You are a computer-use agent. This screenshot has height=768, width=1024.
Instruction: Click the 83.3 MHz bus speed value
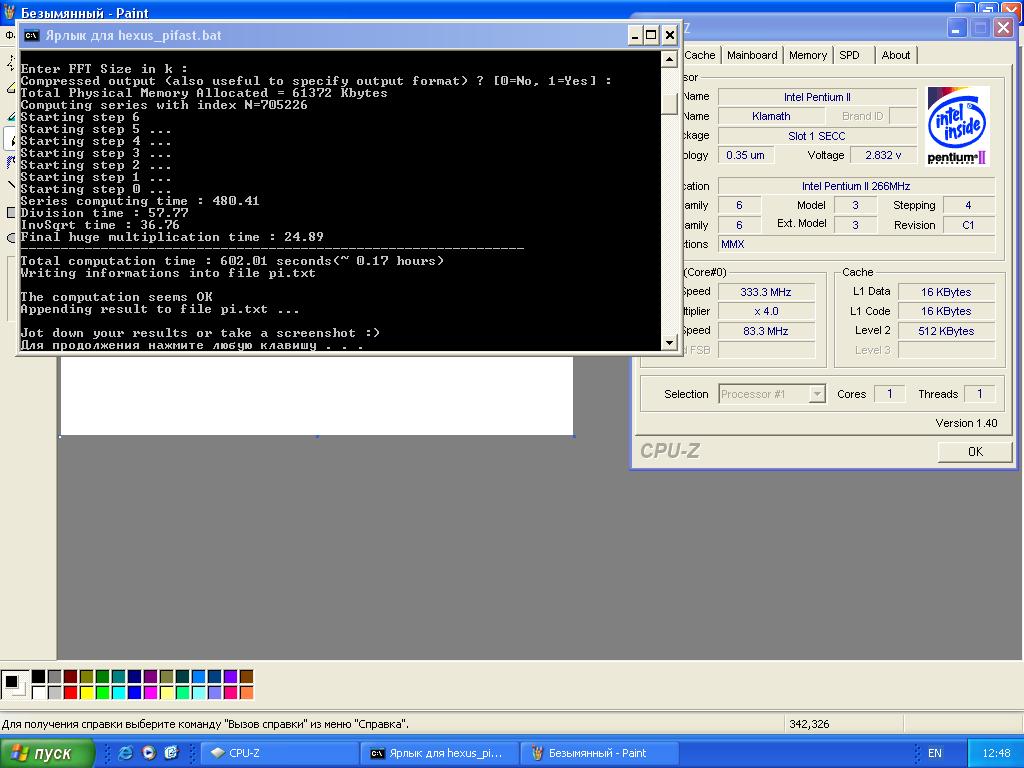pos(765,331)
